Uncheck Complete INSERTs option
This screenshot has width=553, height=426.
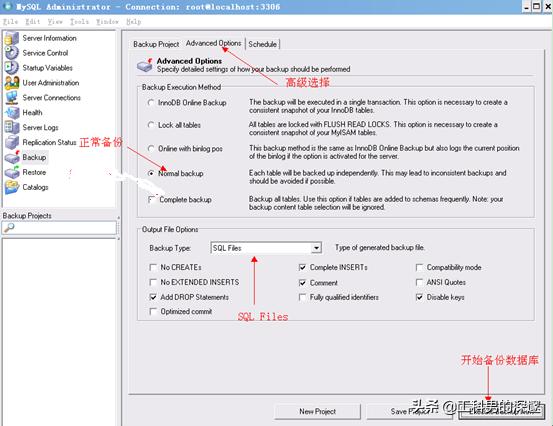[302, 267]
